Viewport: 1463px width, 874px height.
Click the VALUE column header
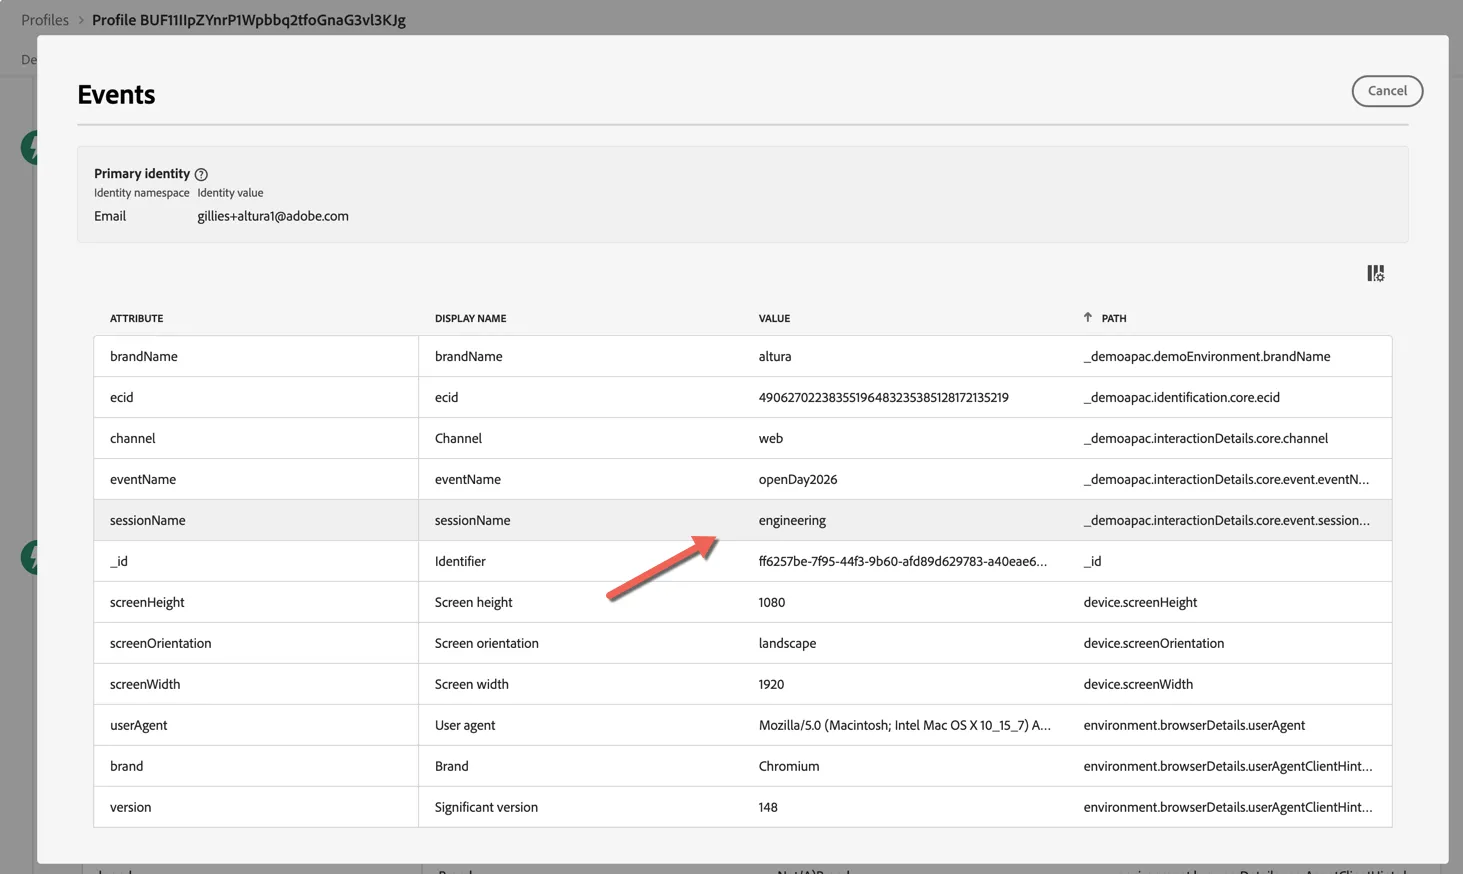coord(774,318)
